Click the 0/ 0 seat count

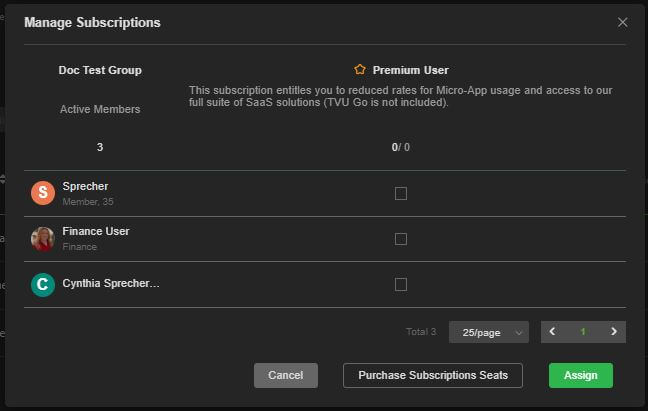(400, 147)
